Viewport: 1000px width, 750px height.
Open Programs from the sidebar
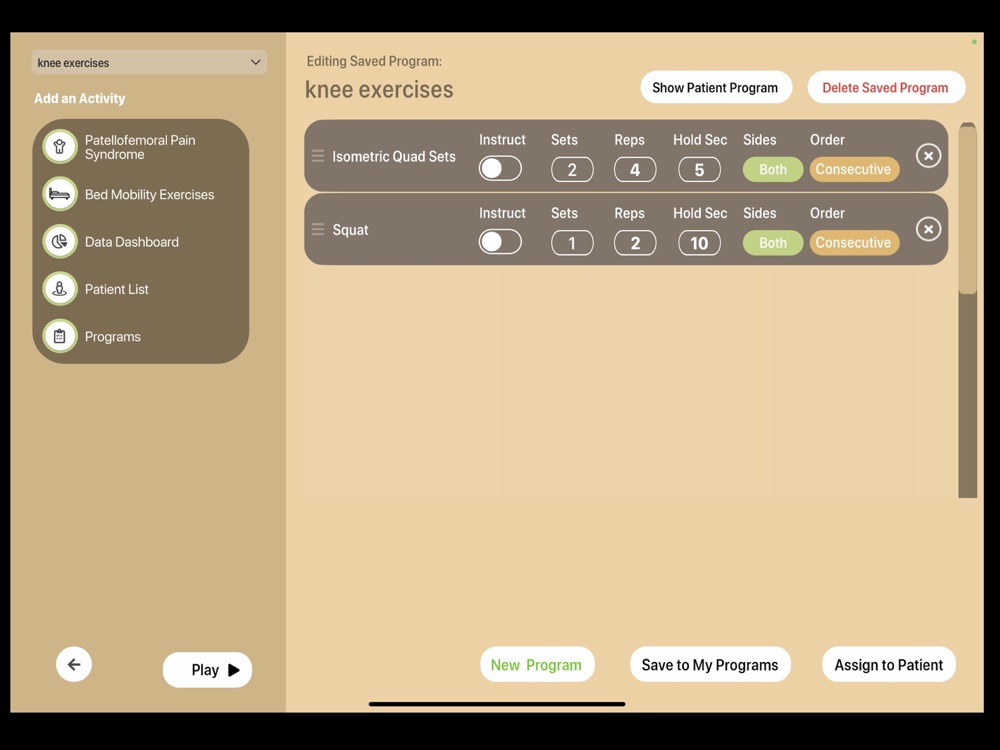coord(140,336)
